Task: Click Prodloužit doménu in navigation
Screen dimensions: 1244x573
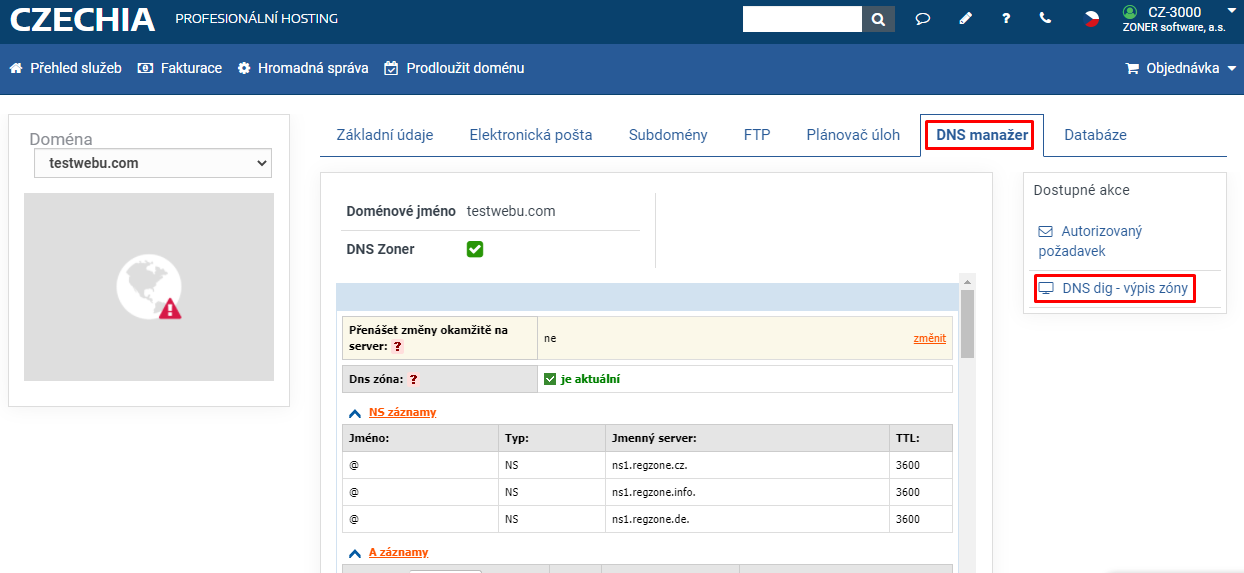Action: pos(454,69)
